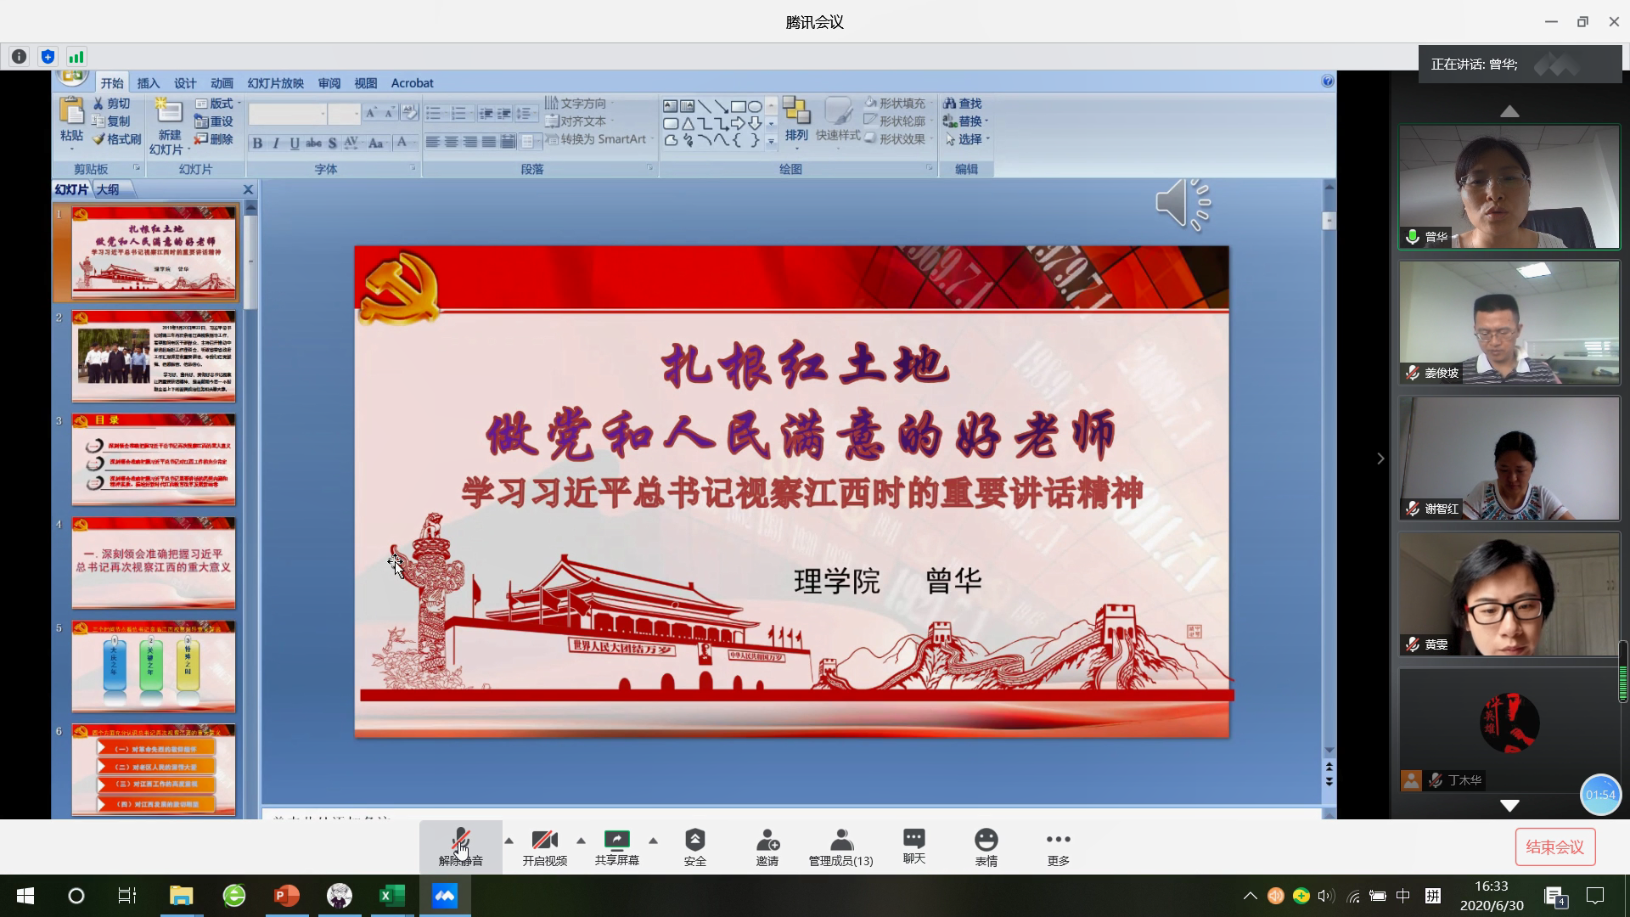Unmute the microphone (解除静音)
This screenshot has height=917, width=1630.
460,846
